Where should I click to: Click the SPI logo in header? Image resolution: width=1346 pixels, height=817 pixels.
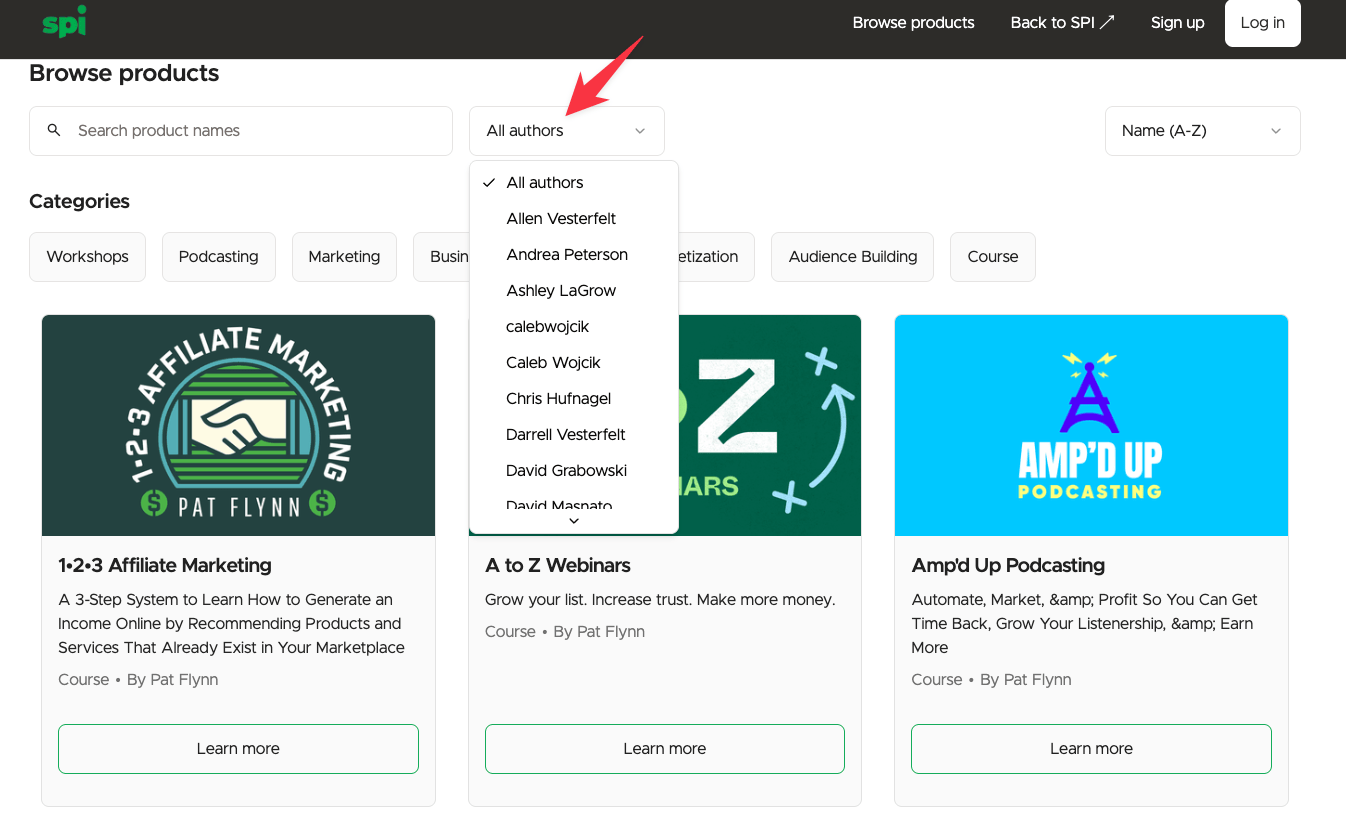click(64, 22)
